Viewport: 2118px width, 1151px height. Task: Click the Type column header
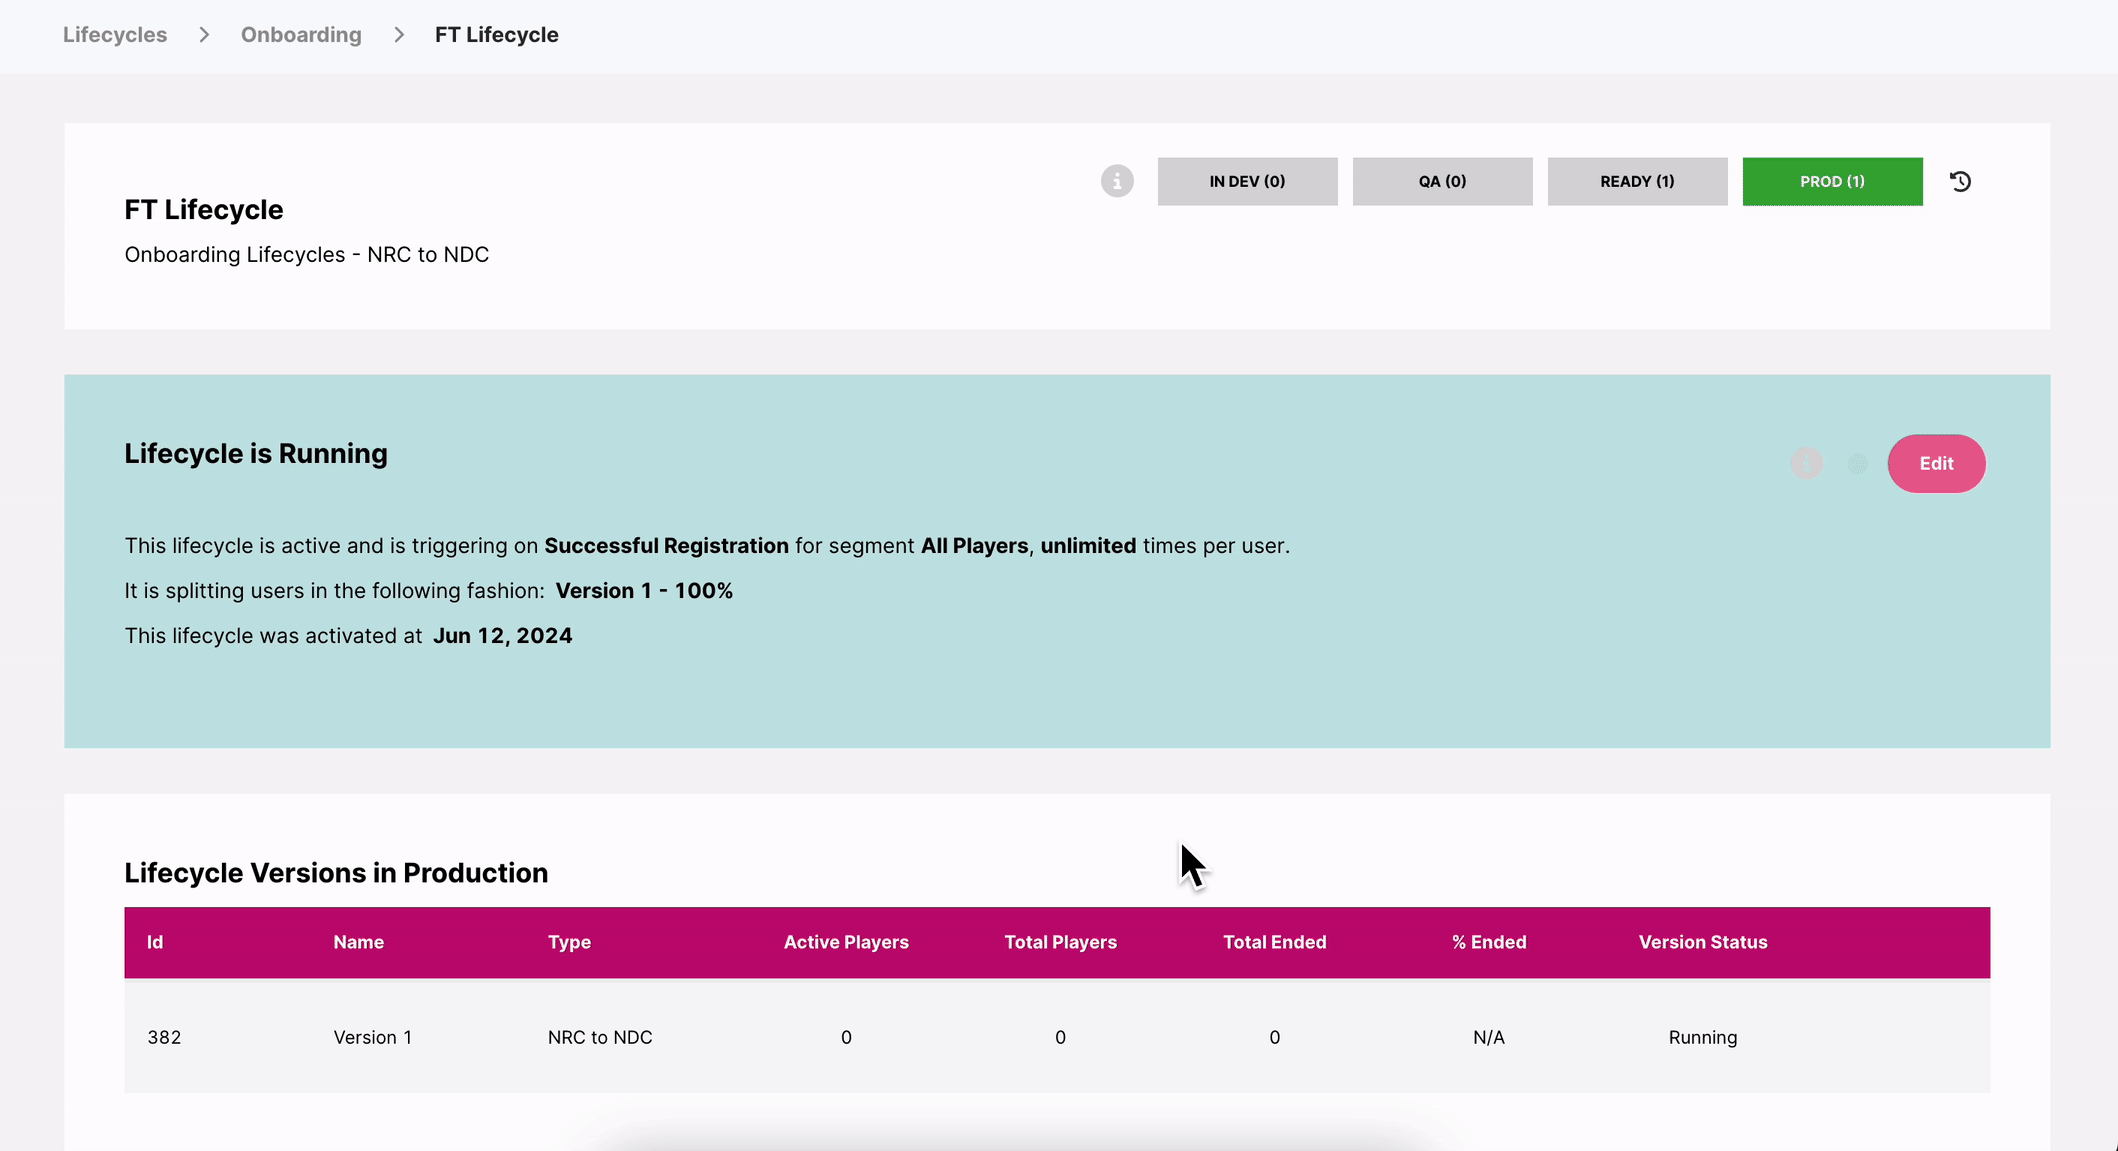click(569, 942)
